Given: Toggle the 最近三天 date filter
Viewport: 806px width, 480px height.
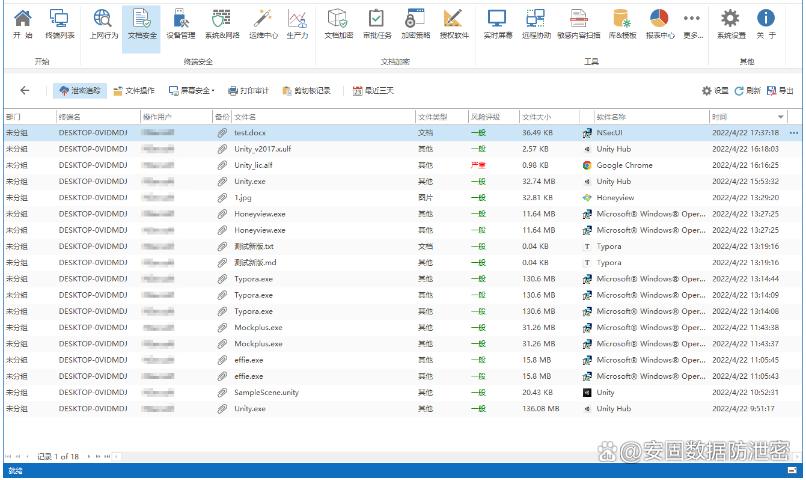Looking at the screenshot, I should pyautogui.click(x=372, y=91).
